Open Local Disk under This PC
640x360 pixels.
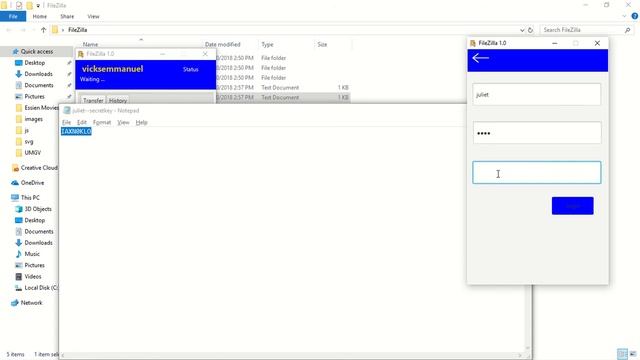(x=41, y=288)
